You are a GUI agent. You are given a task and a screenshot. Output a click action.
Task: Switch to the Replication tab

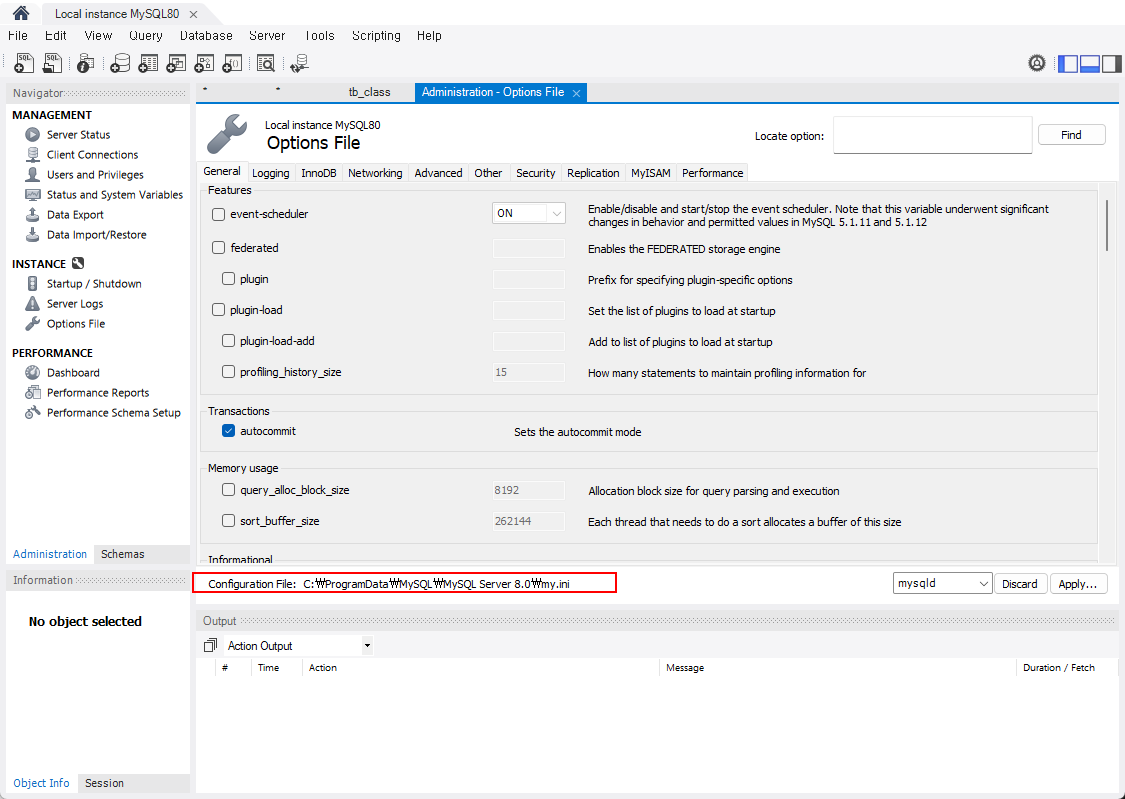593,173
